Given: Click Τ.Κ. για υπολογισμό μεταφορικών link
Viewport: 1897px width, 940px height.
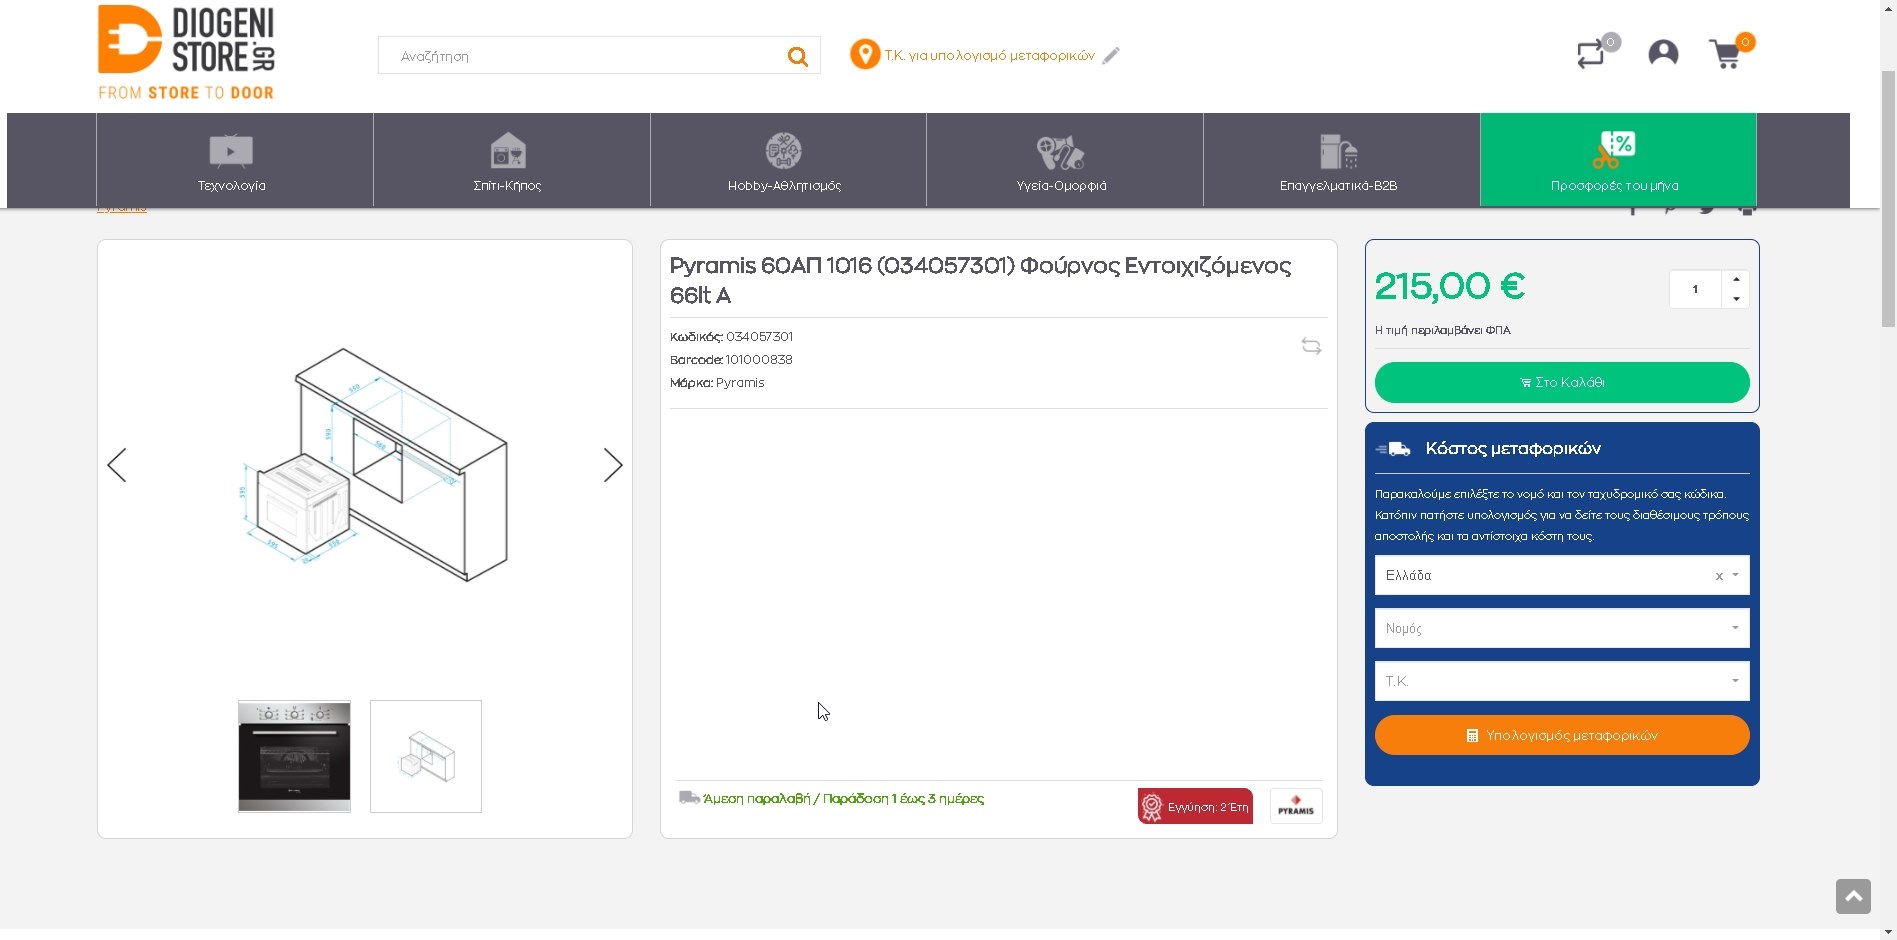Looking at the screenshot, I should [989, 55].
